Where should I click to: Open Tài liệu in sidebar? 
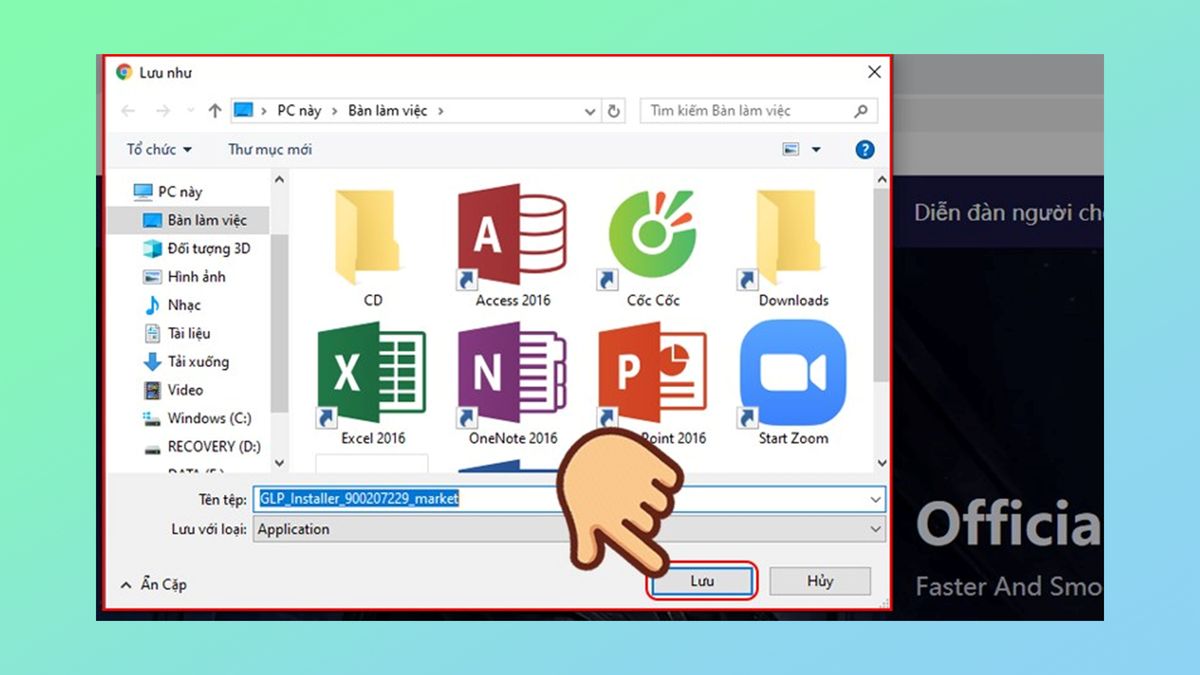[176, 333]
